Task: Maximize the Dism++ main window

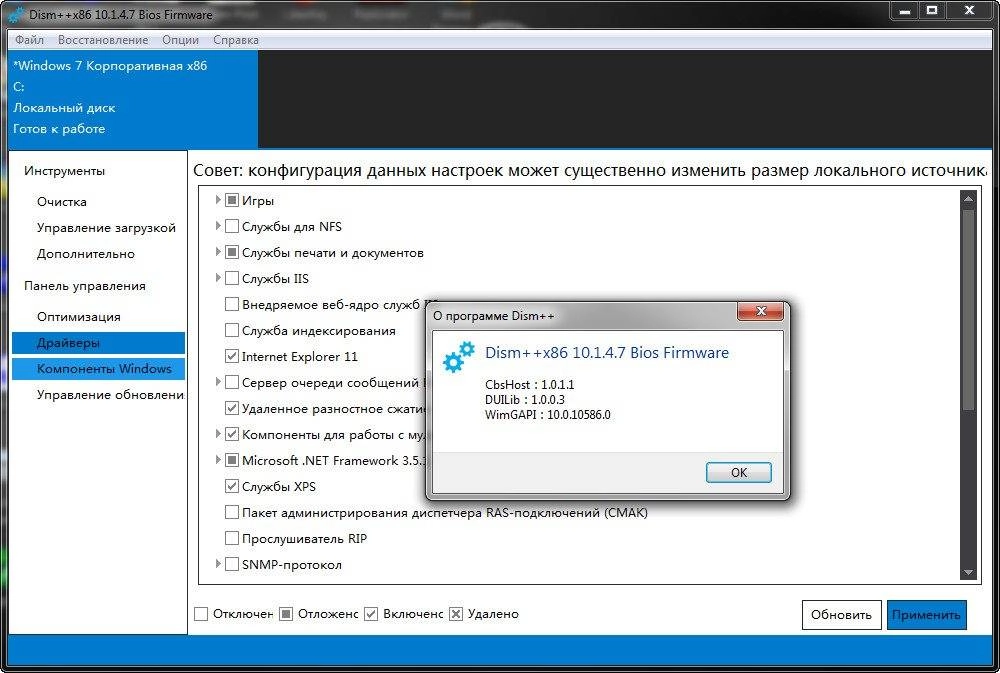Action: point(932,11)
